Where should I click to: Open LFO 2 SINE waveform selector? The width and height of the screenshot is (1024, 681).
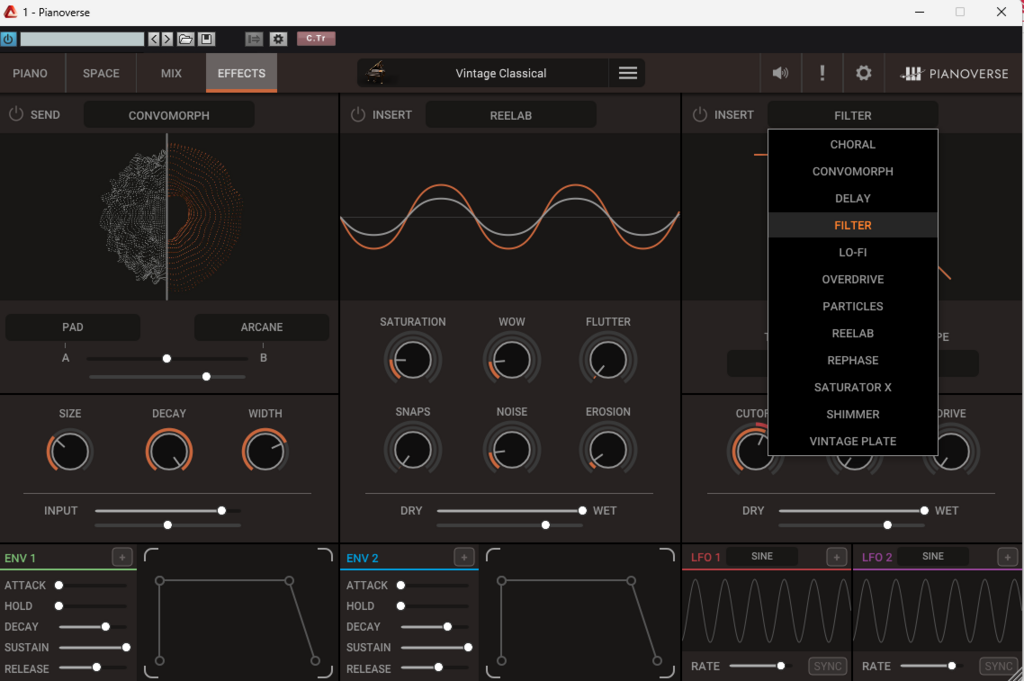(x=933, y=556)
